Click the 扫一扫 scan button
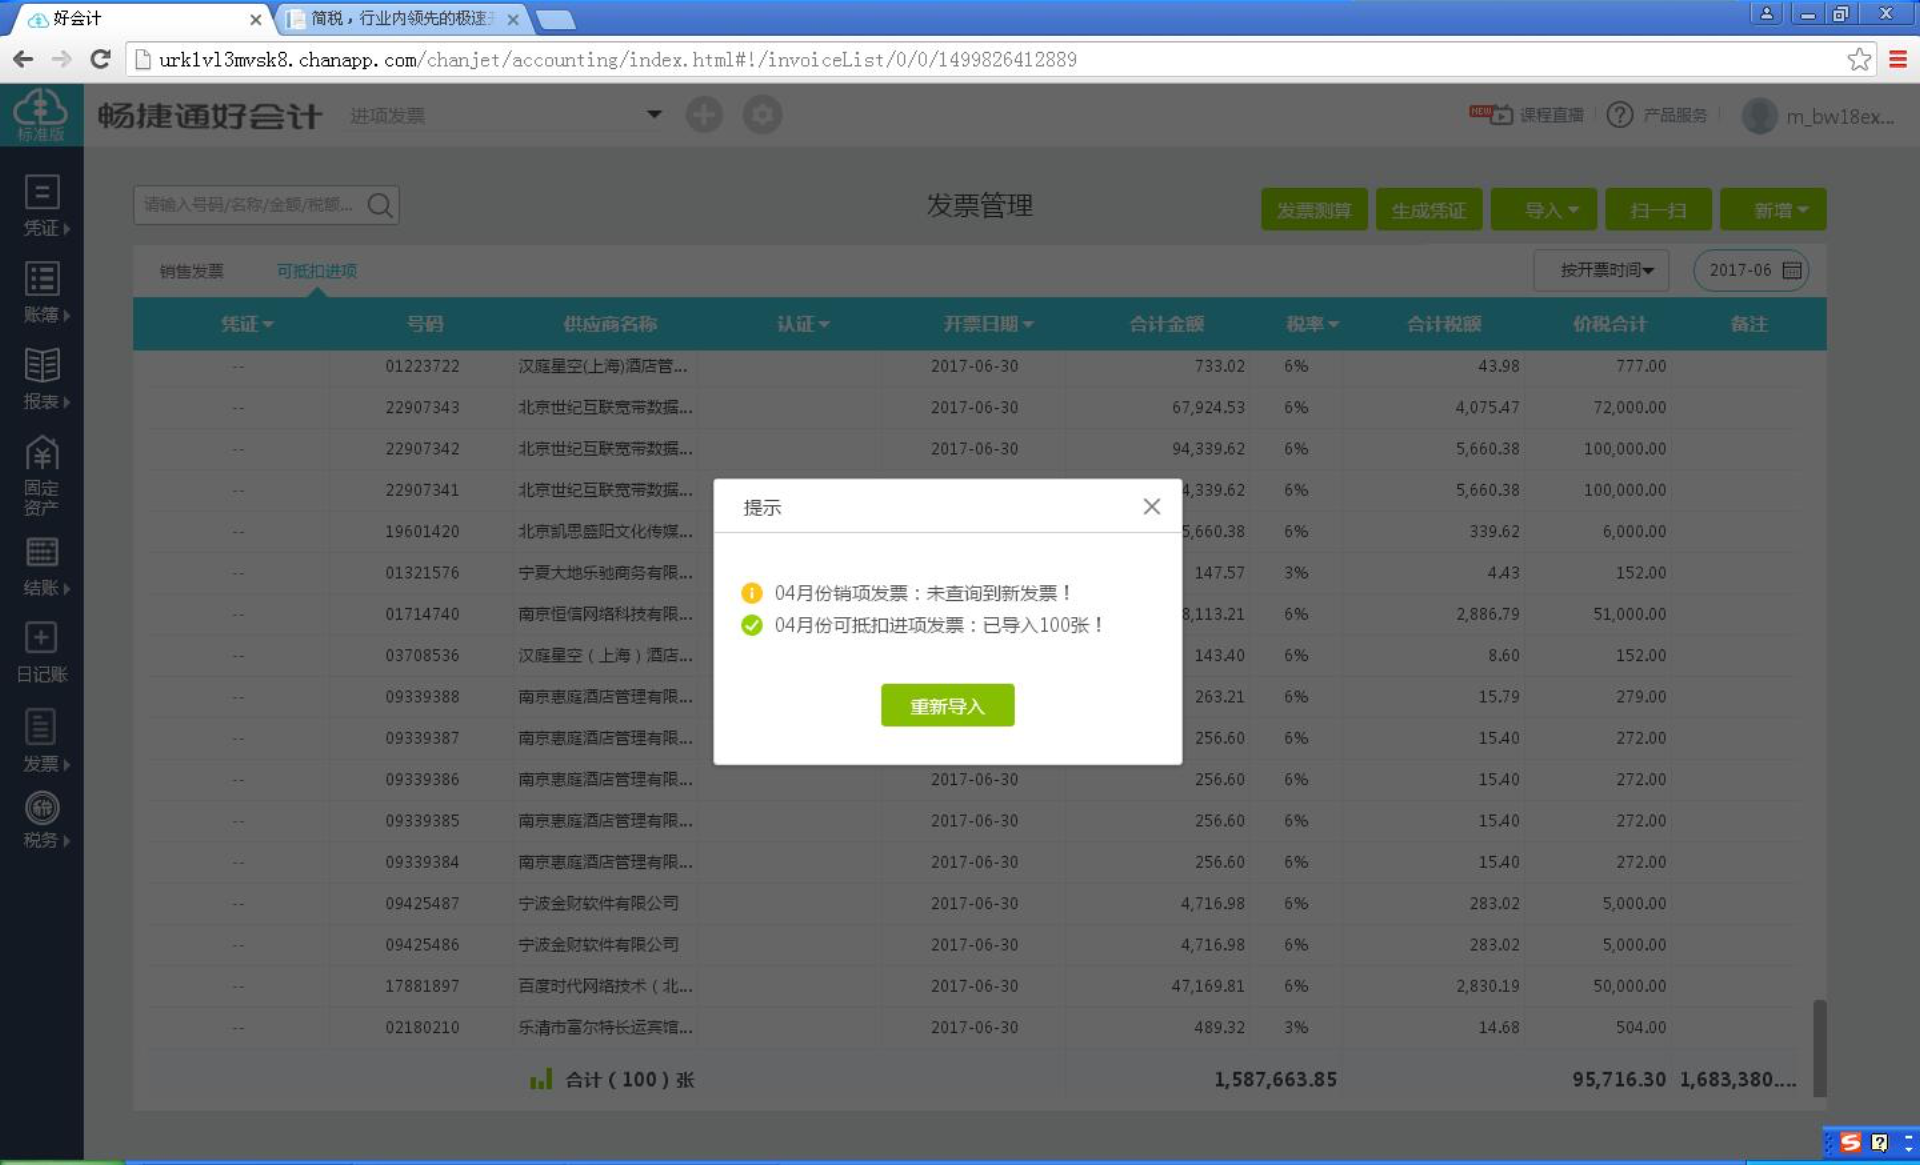 click(1658, 209)
